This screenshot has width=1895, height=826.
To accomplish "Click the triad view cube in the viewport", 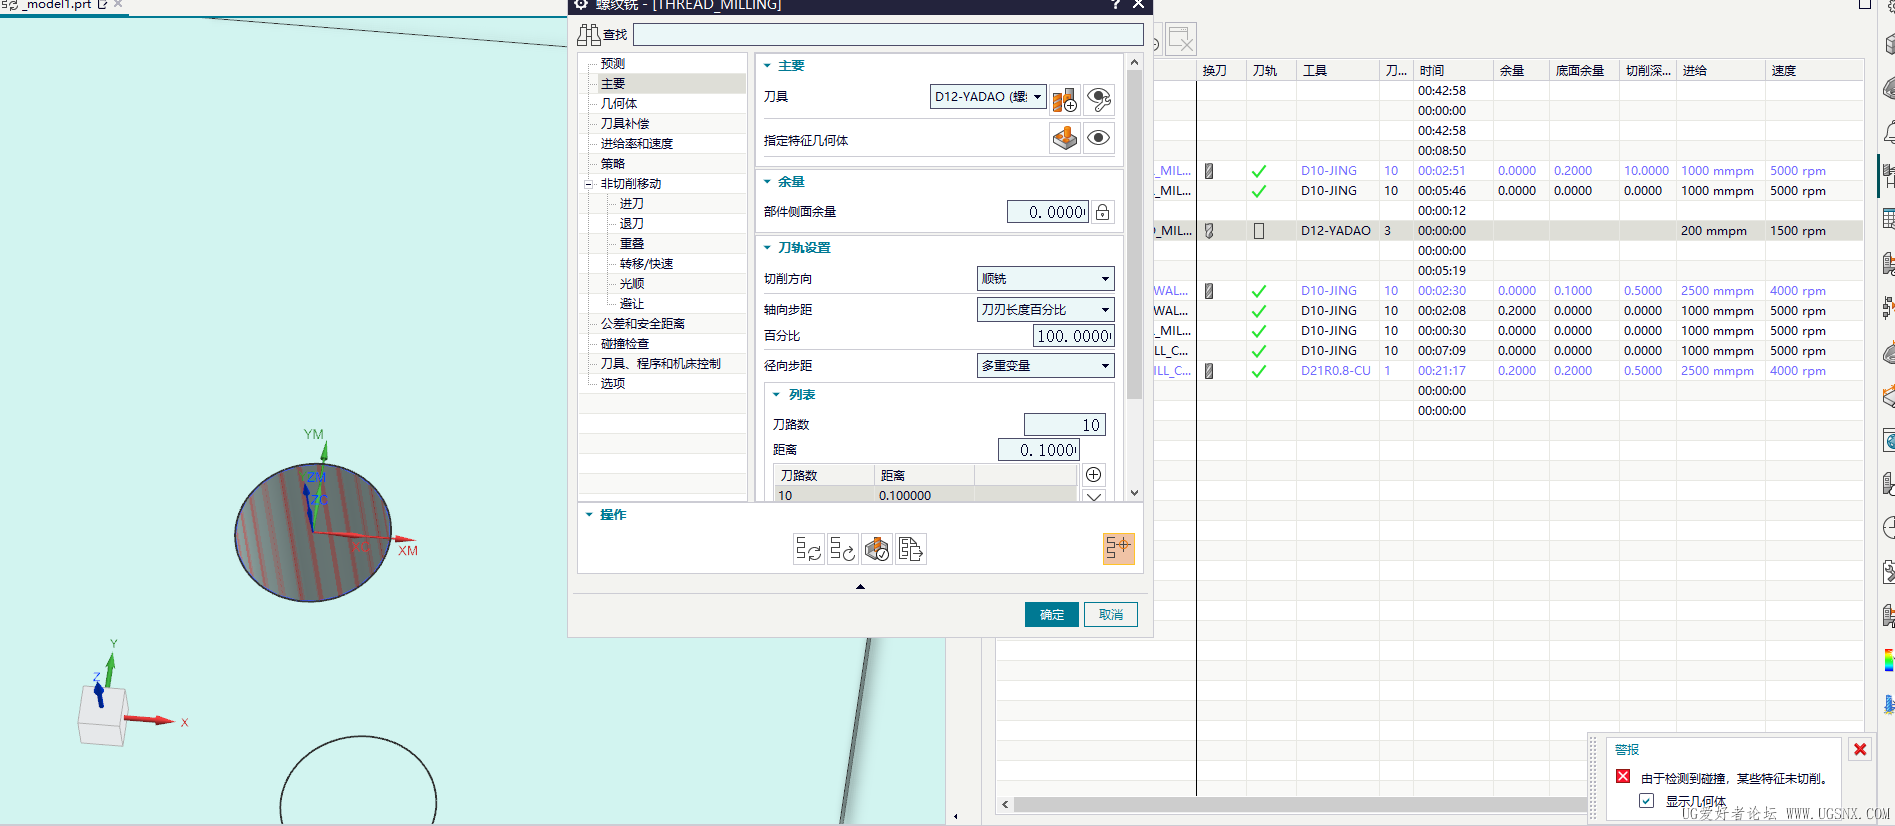I will (102, 716).
